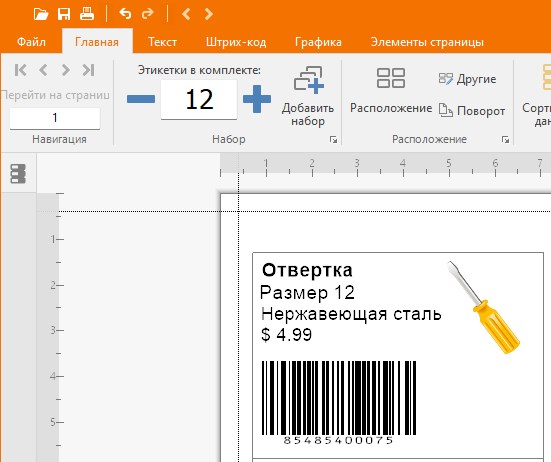The image size is (551, 462).
Task: Select the $ 4.99 price text
Action: pos(286,334)
